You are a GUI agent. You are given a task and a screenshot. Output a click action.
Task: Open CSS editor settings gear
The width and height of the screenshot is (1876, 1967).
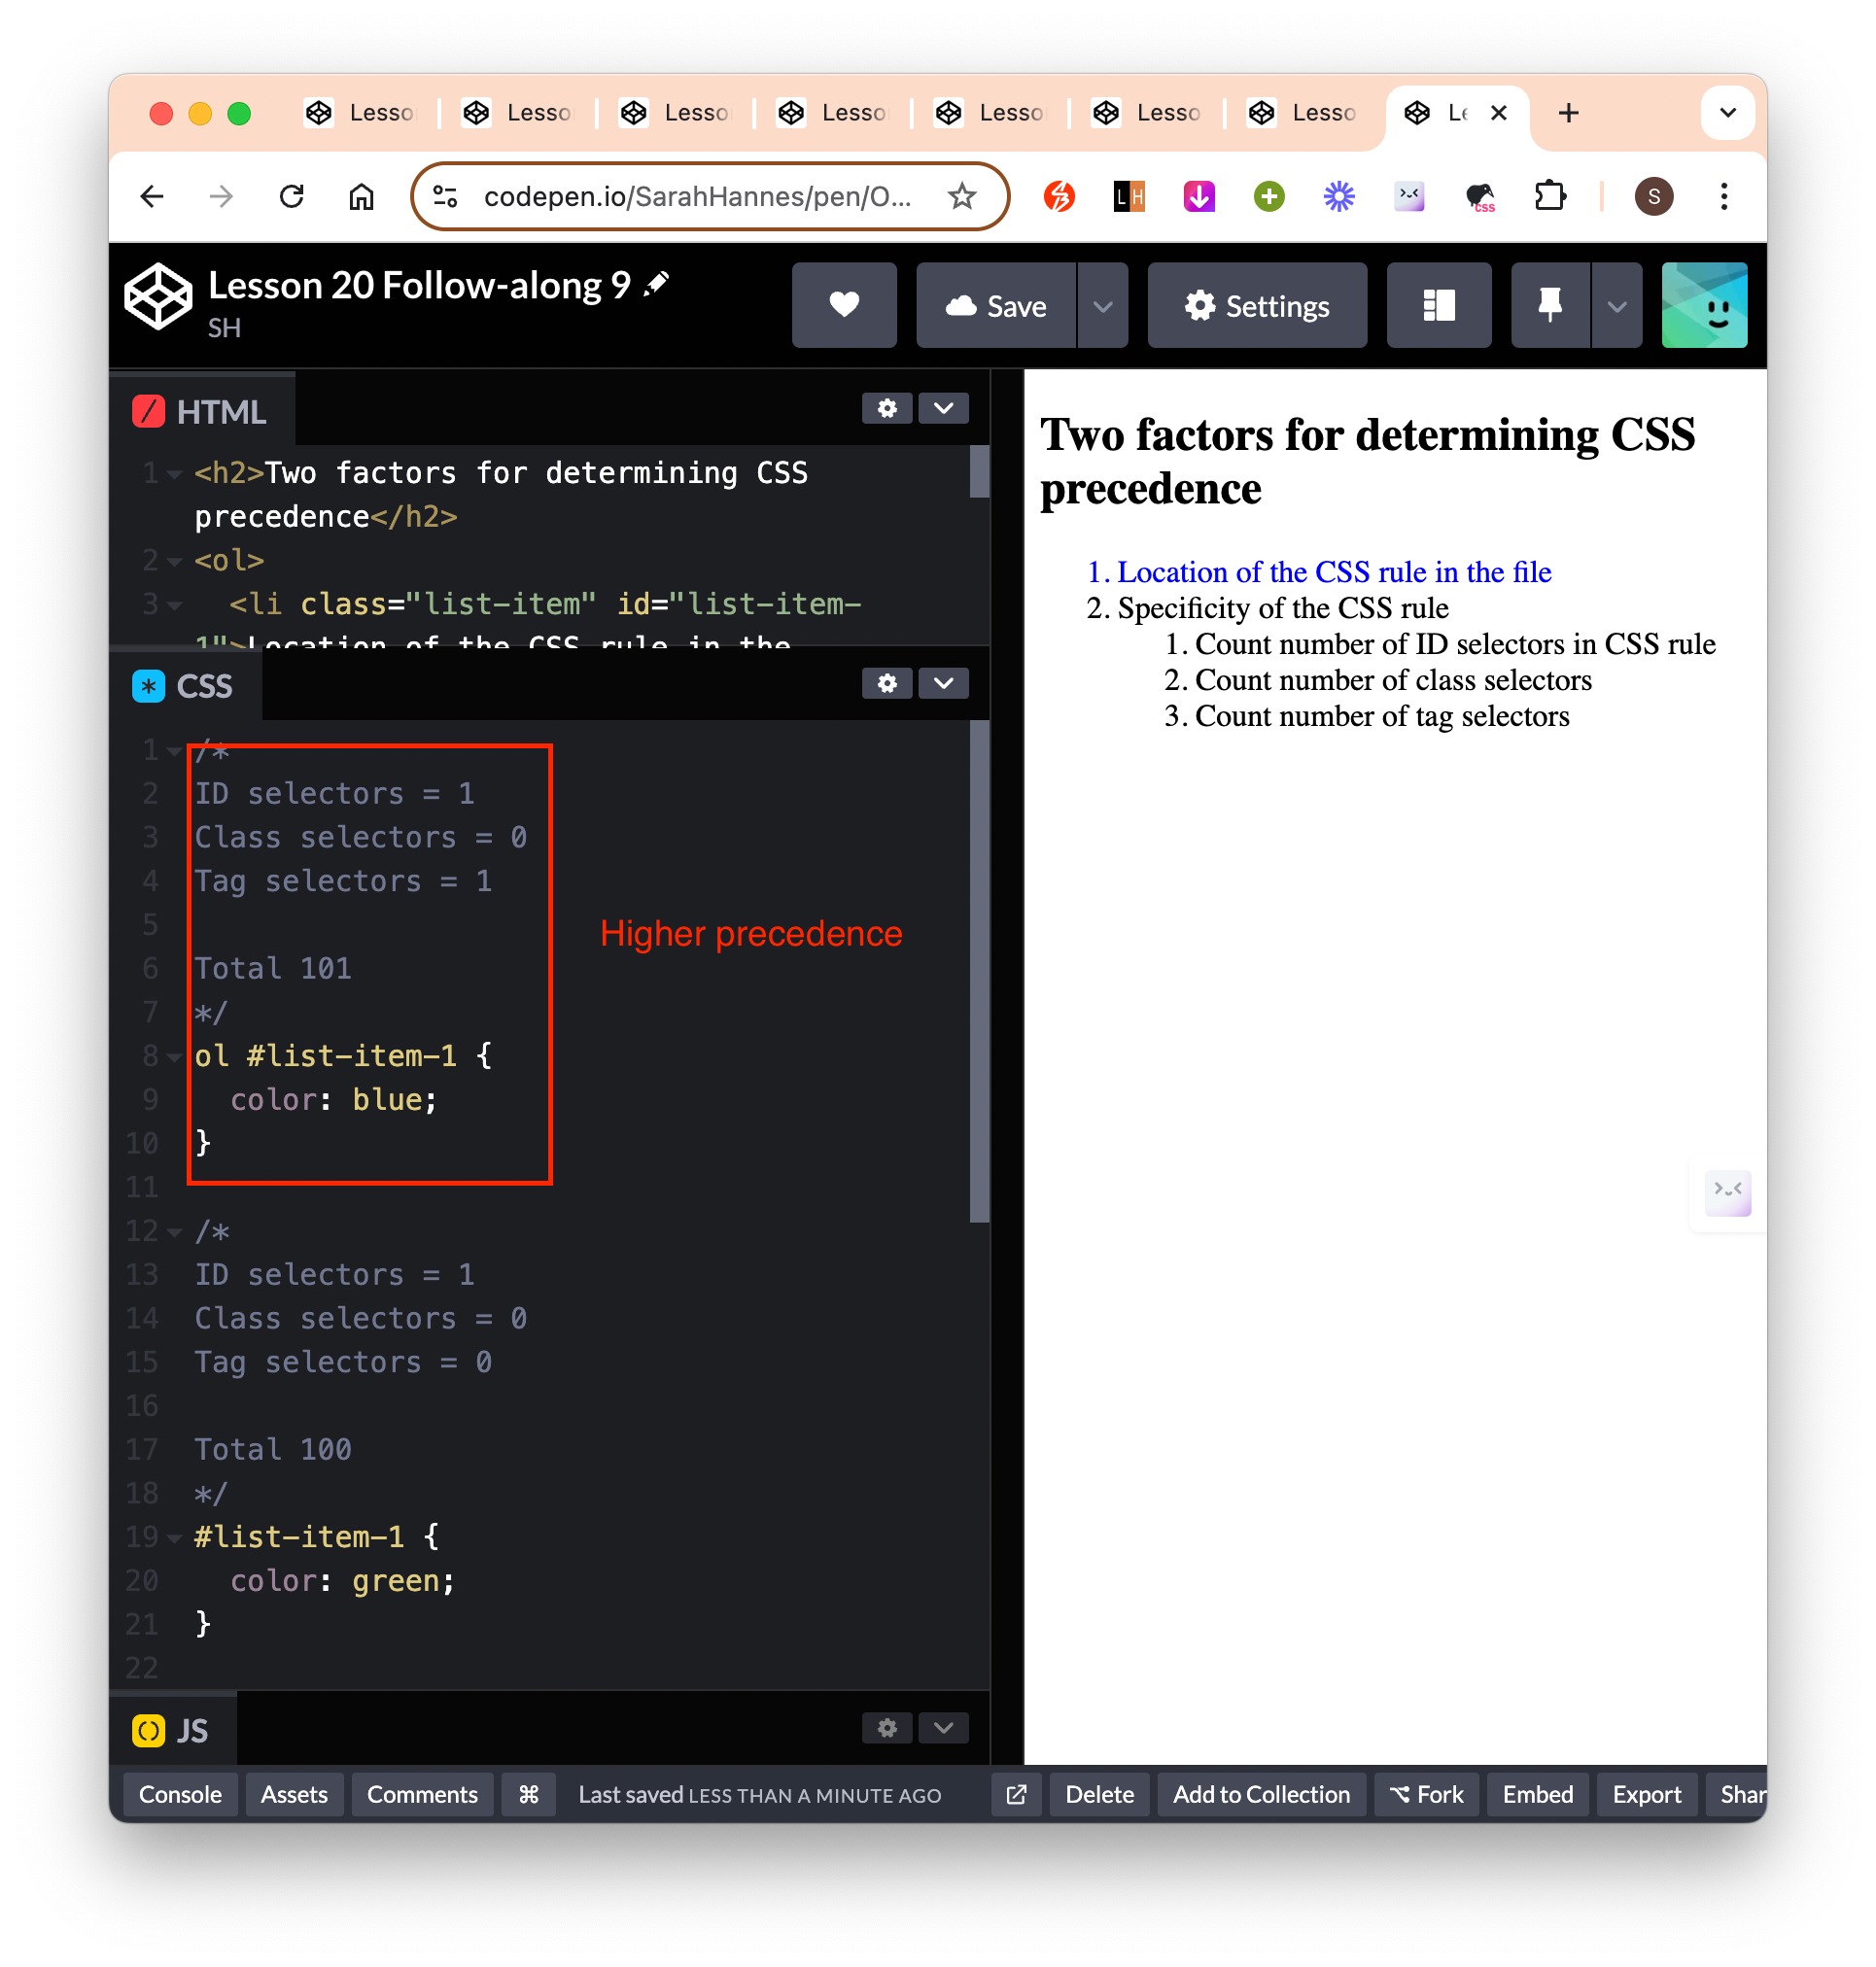887,683
